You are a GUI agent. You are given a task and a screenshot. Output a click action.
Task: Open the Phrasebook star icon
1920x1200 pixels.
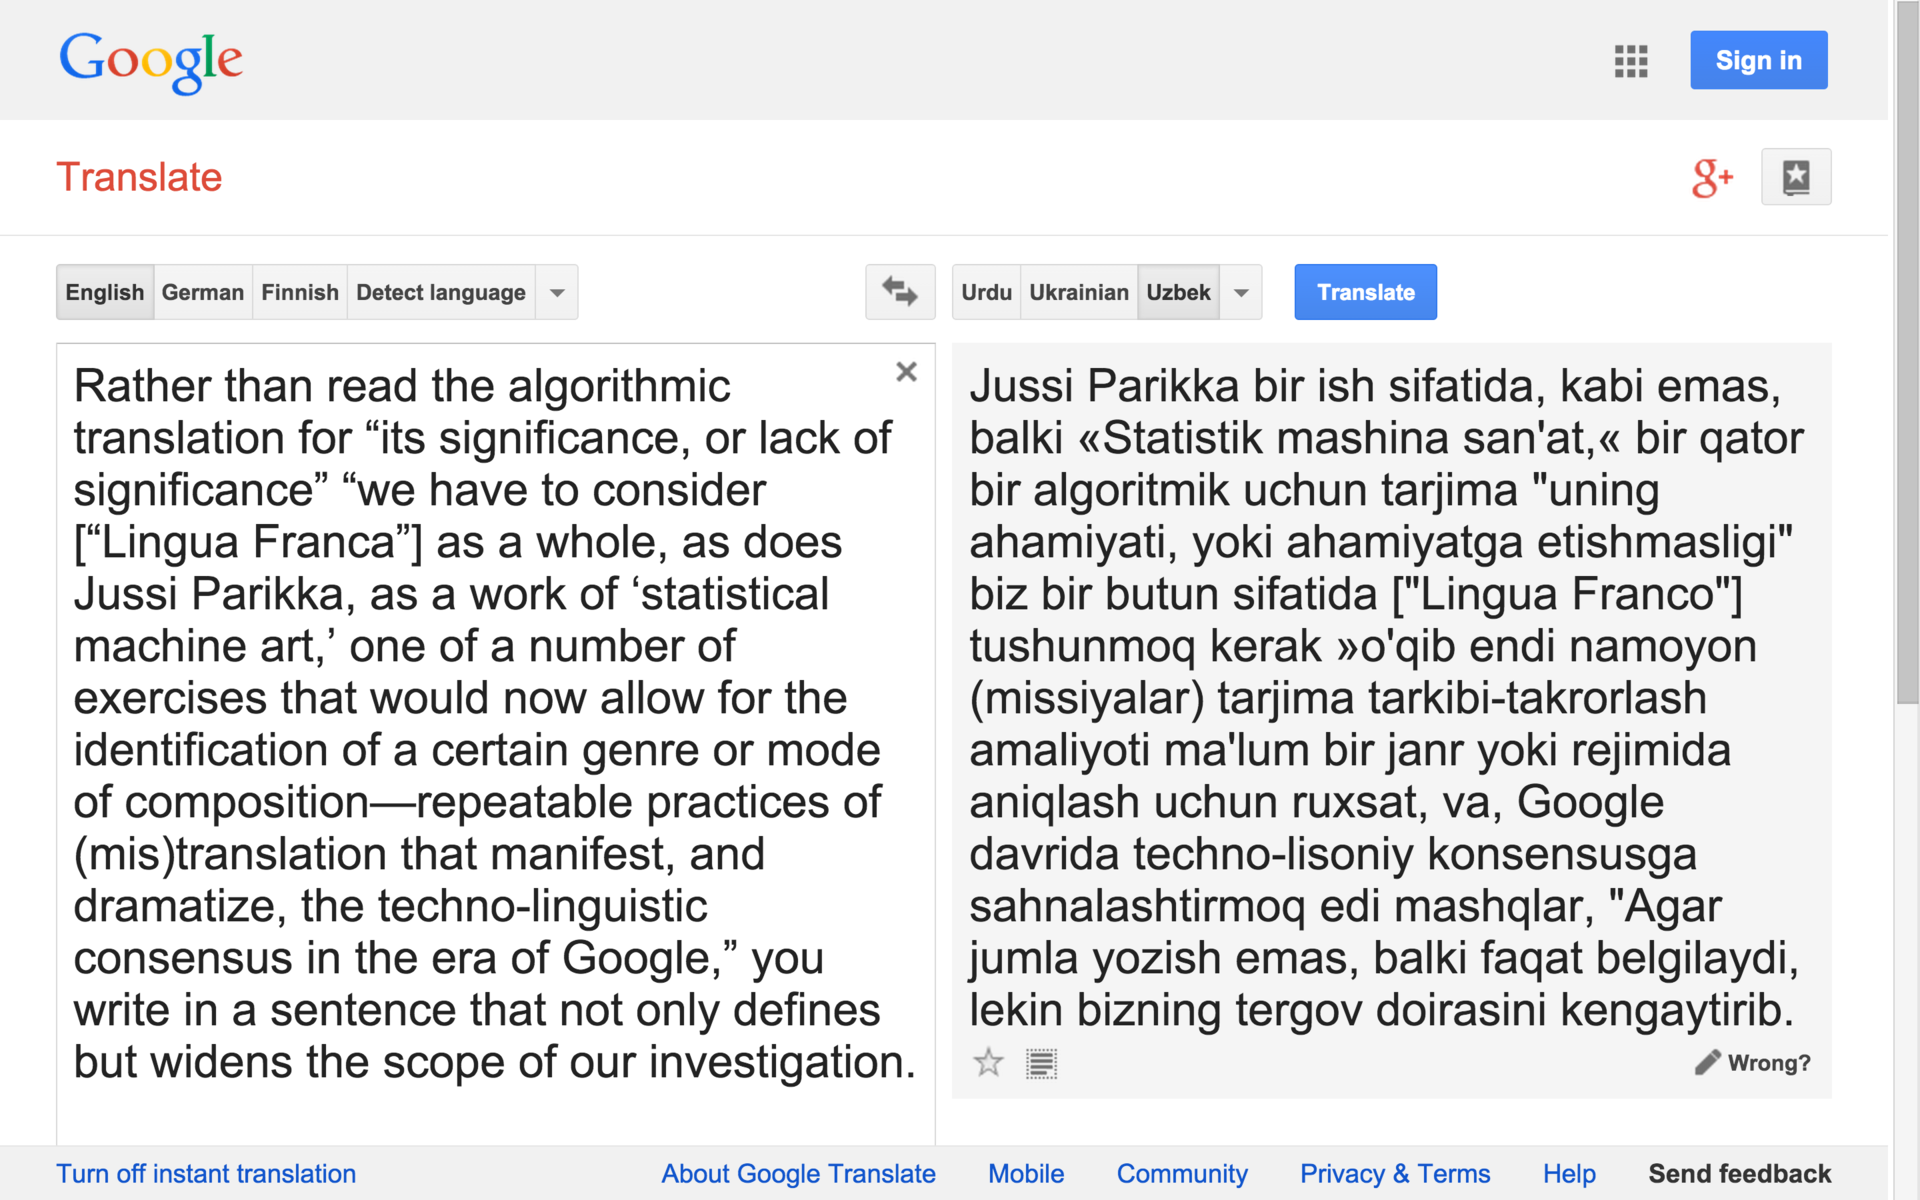1795,177
